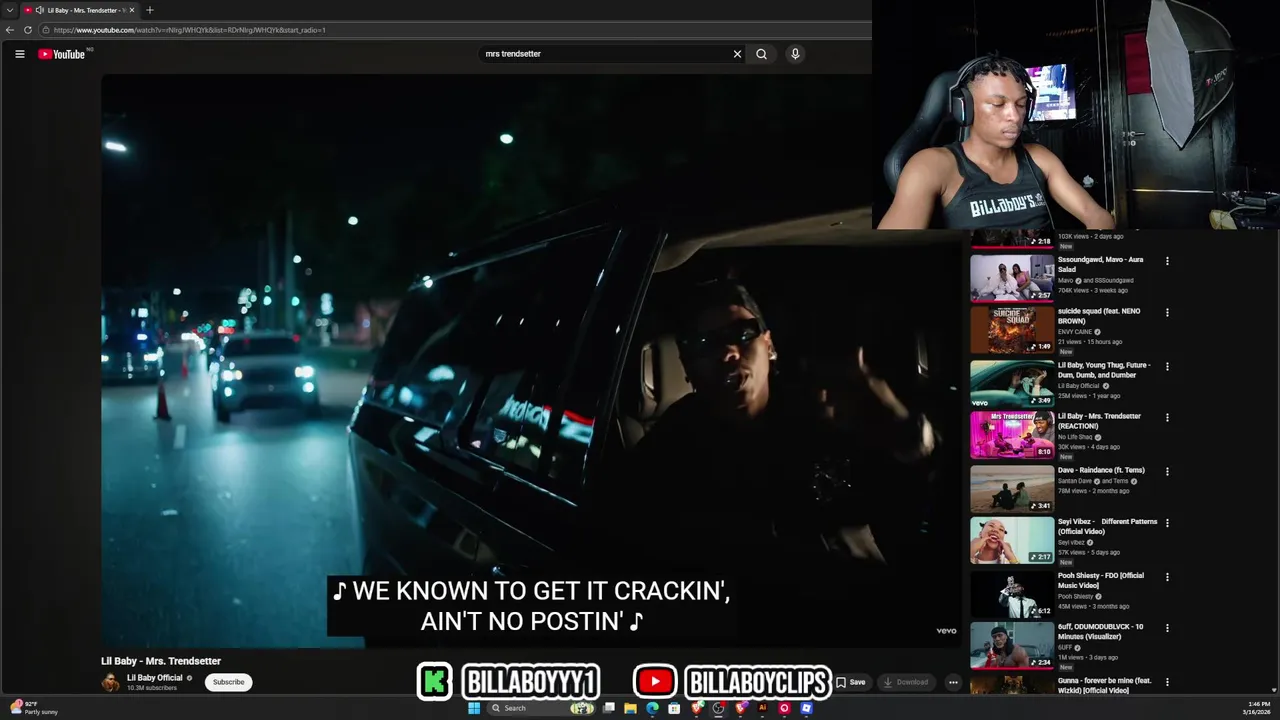Image resolution: width=1280 pixels, height=720 pixels.
Task: Open options for Pooh Shiesty - FDO
Action: [x=1167, y=576]
